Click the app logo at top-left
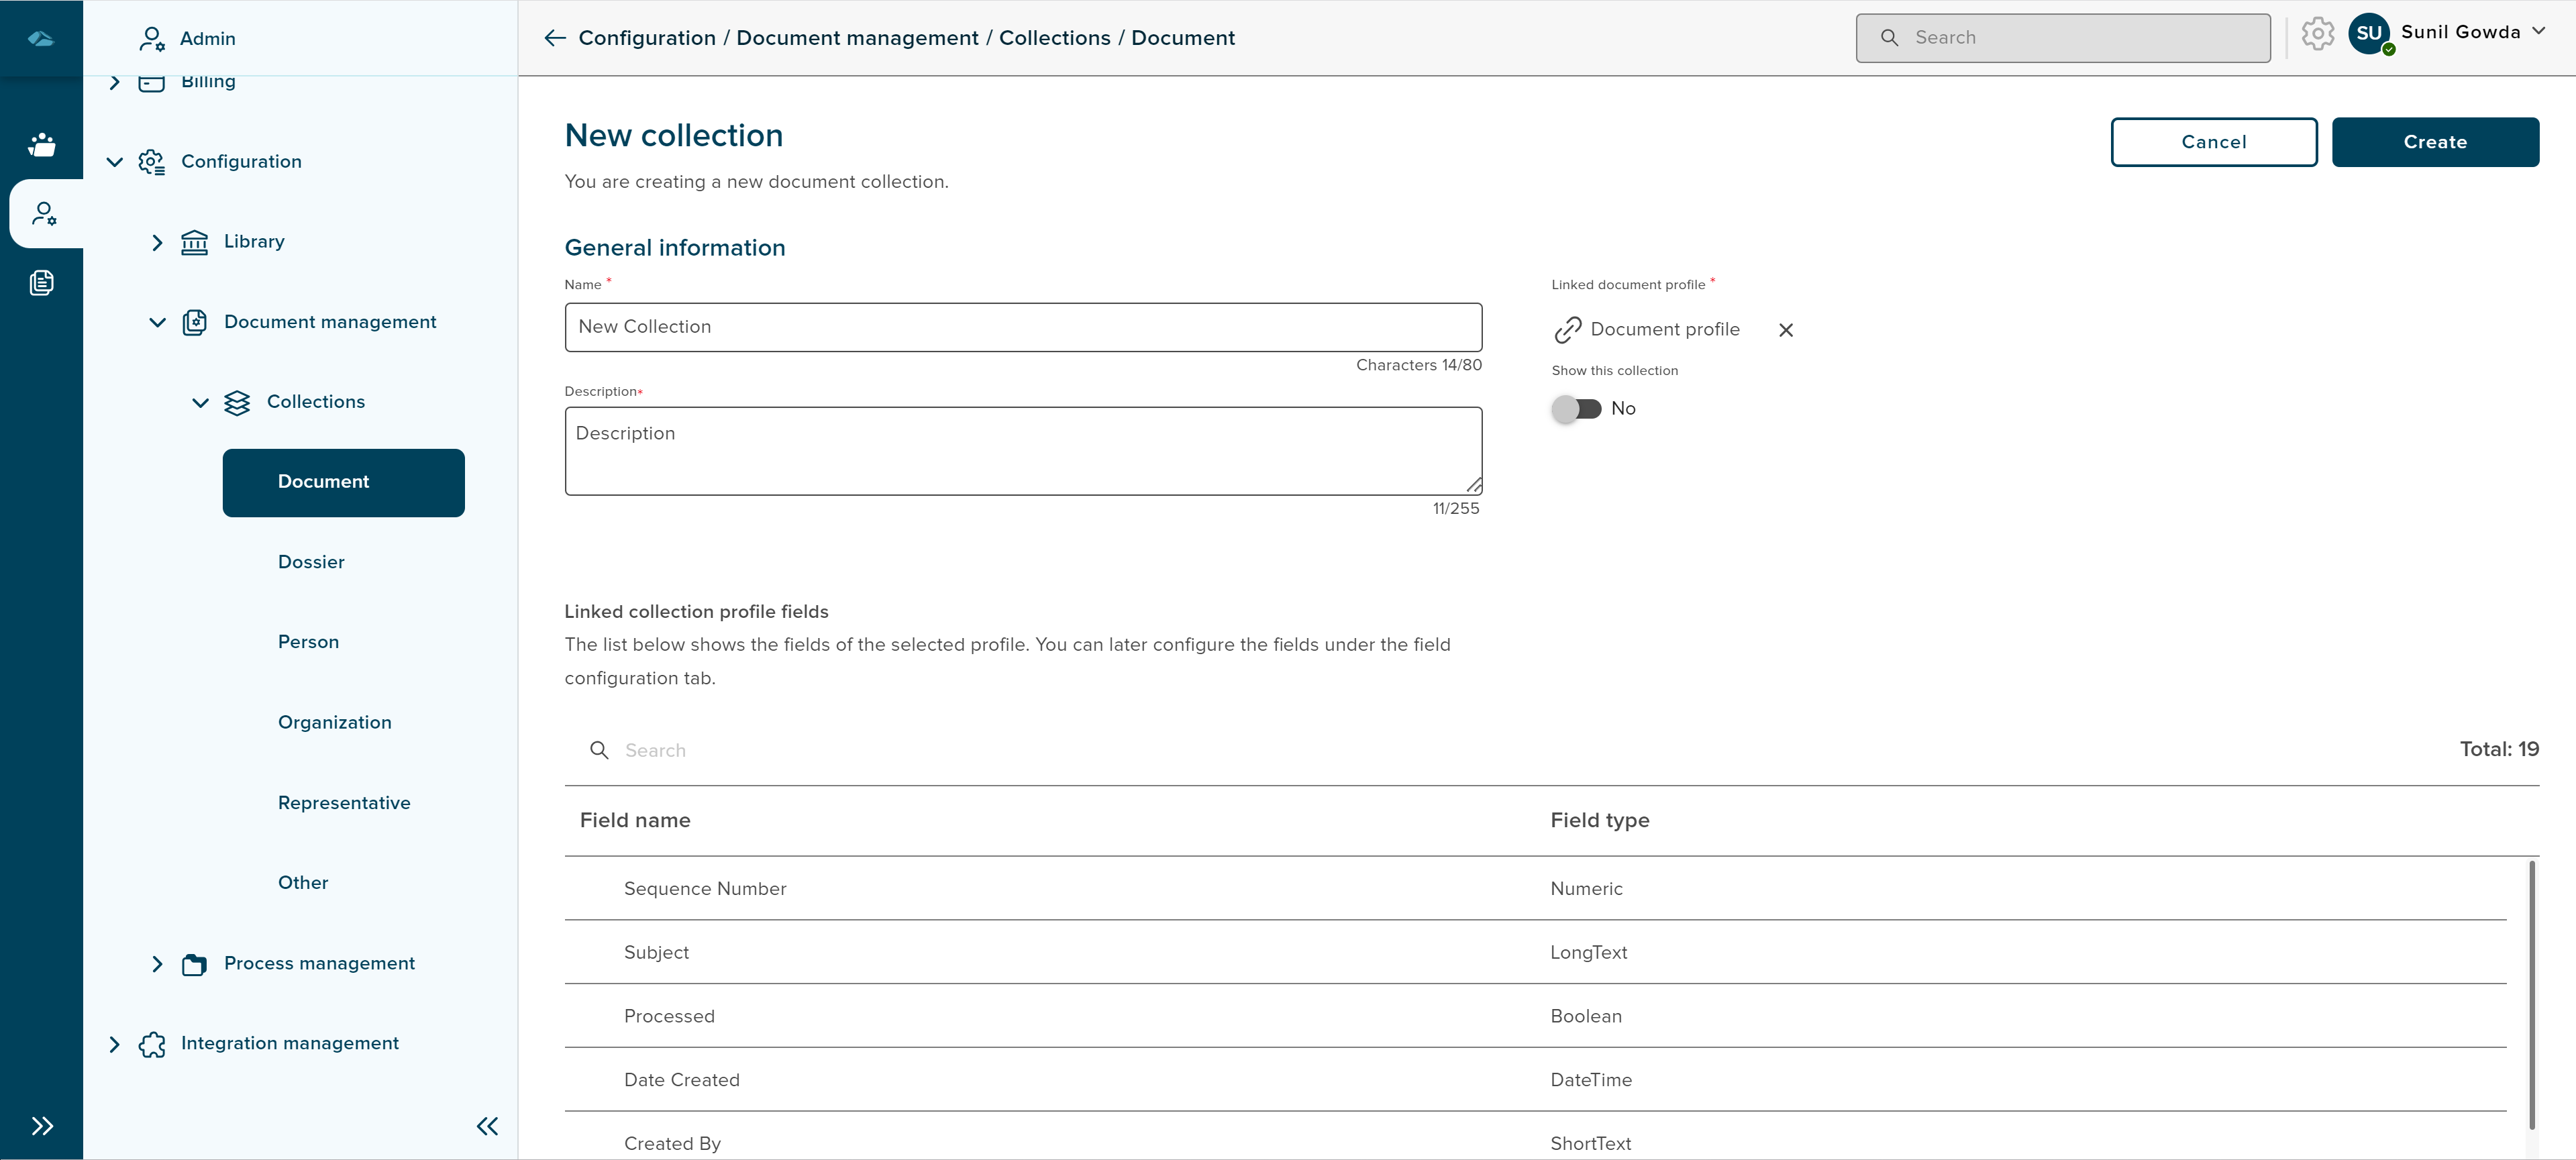 (x=41, y=38)
